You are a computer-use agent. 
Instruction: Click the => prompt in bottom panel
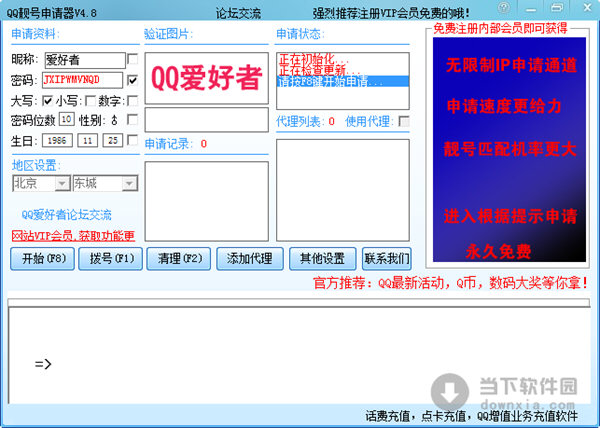click(43, 364)
